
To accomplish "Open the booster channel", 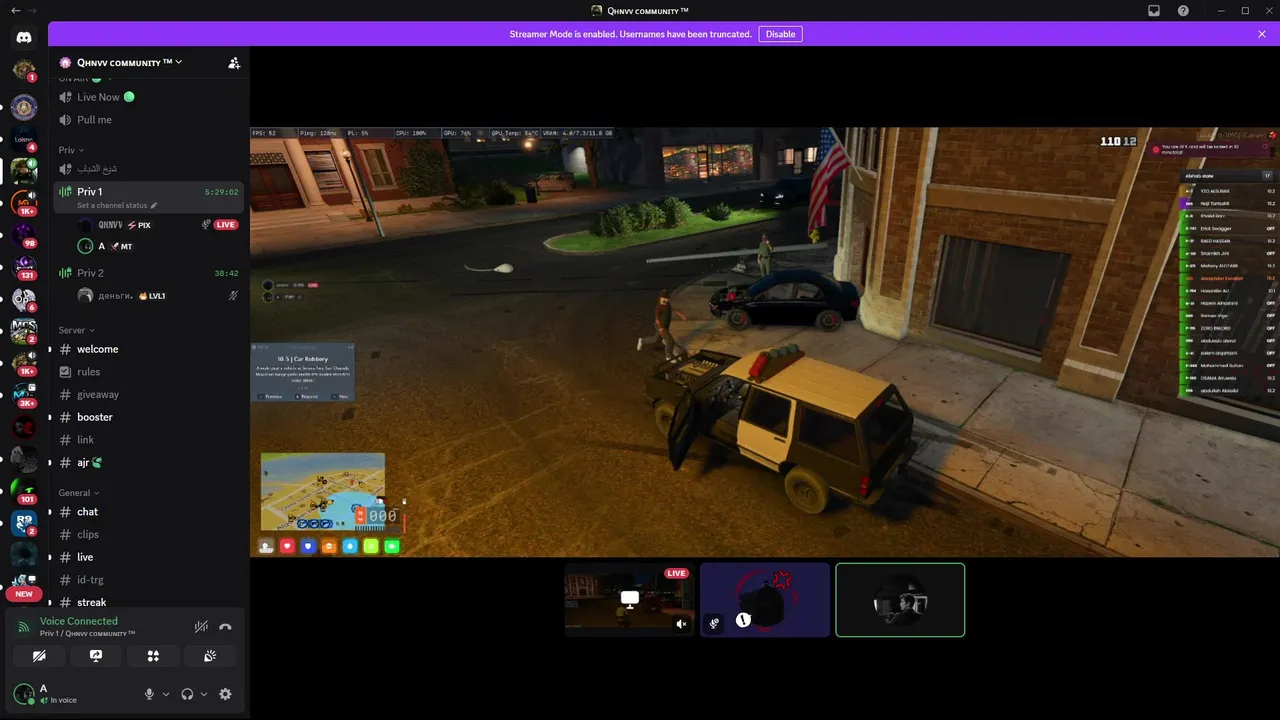I will pos(148,417).
